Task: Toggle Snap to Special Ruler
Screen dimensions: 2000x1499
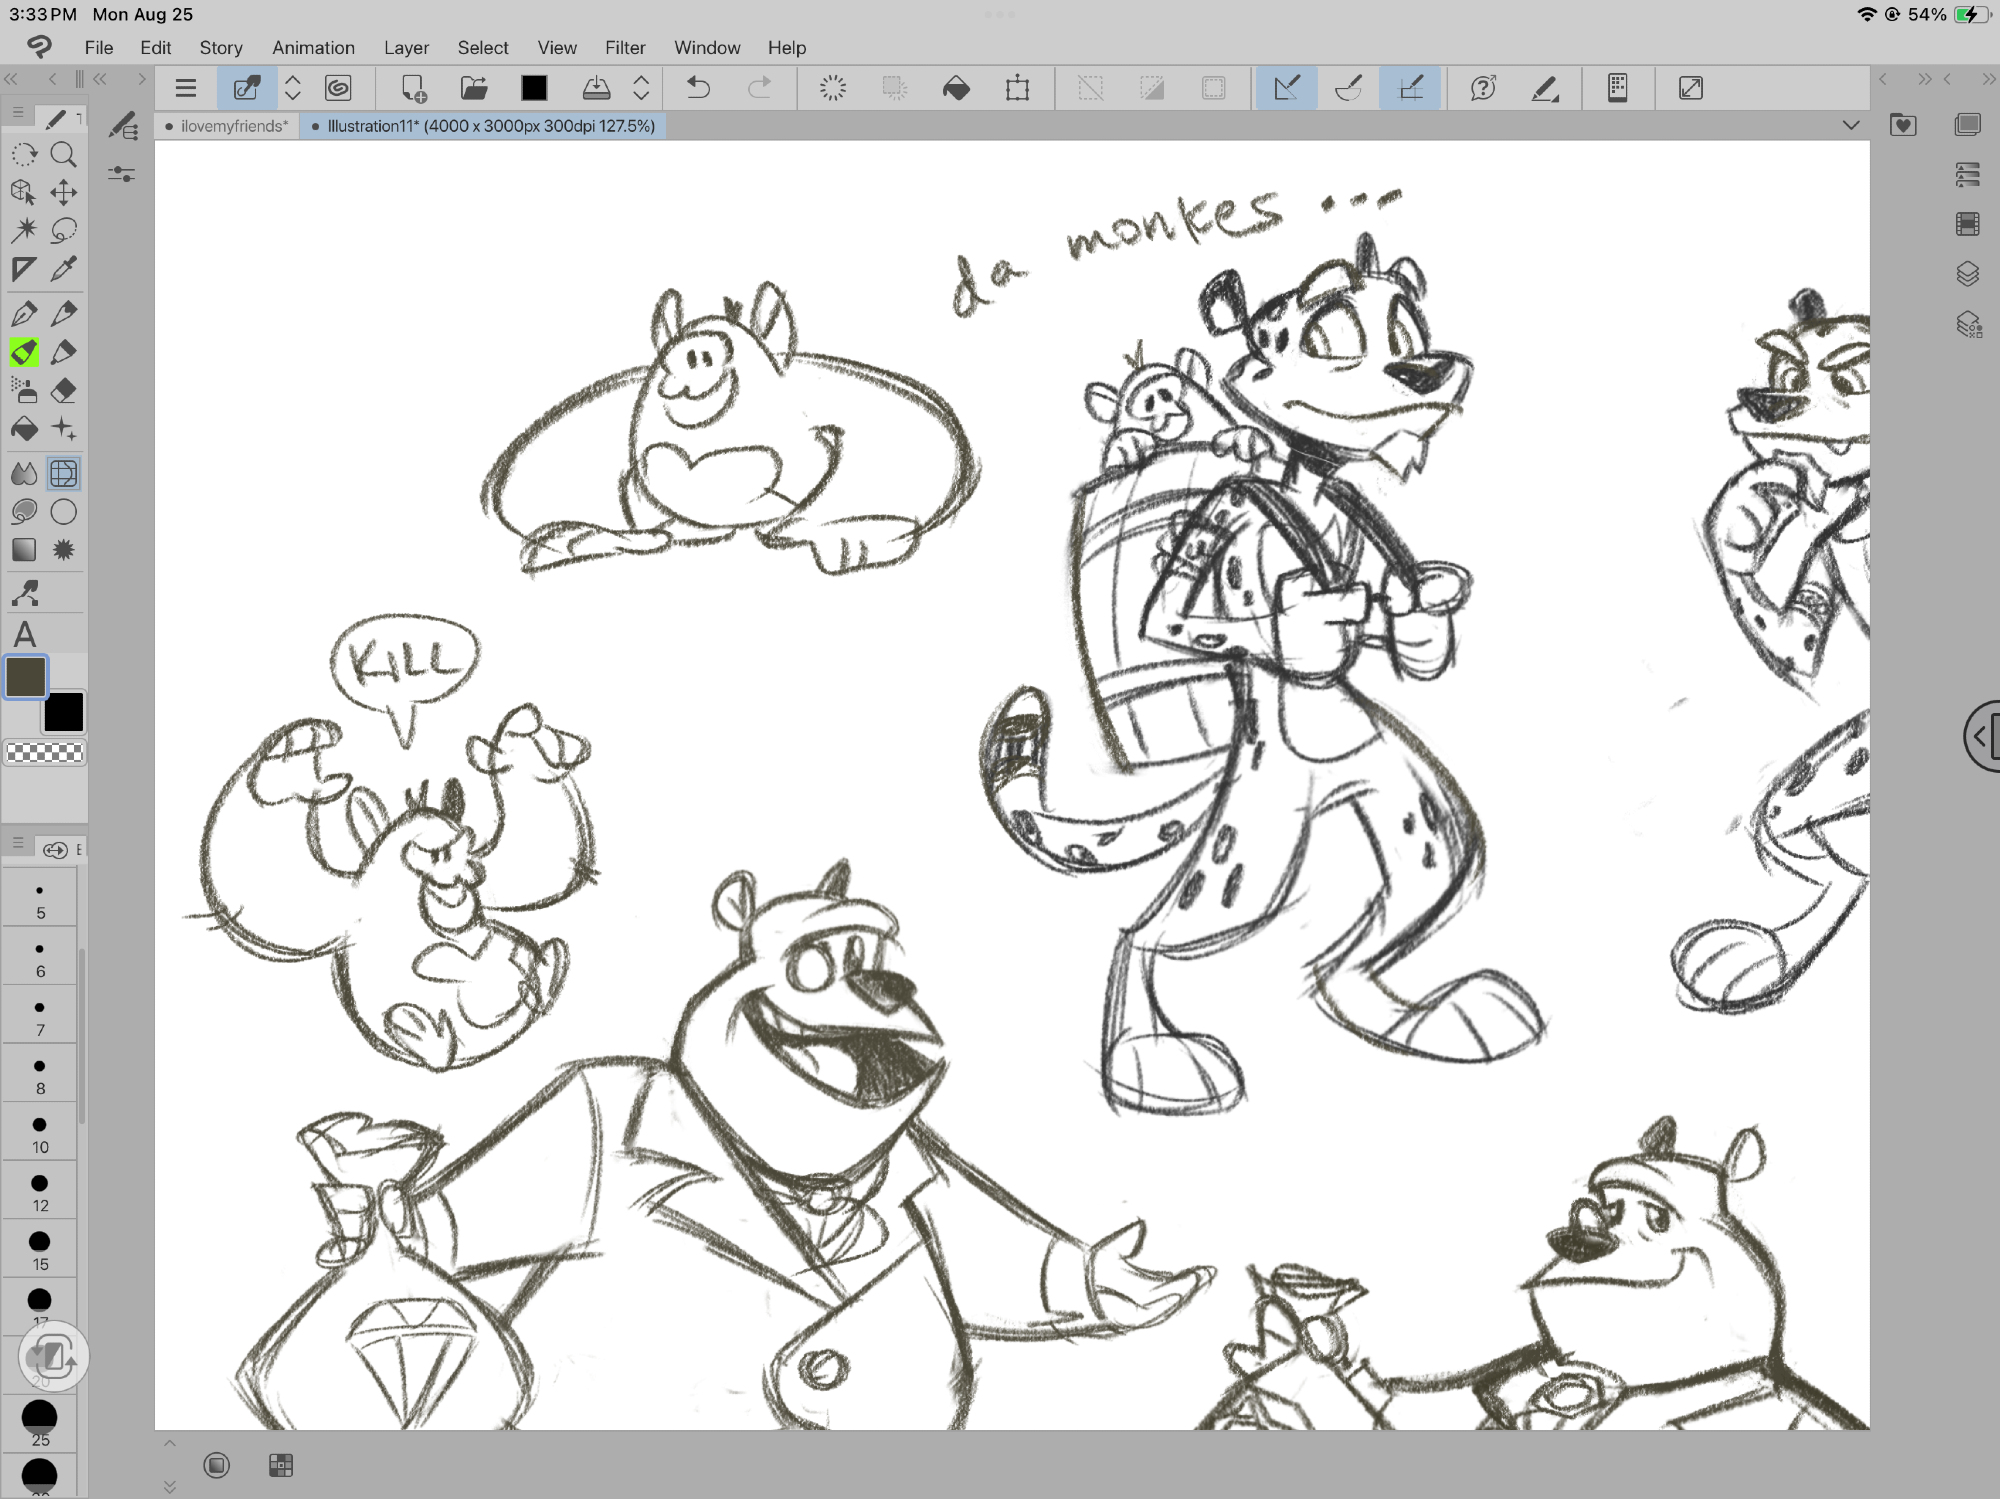Action: coord(1348,88)
